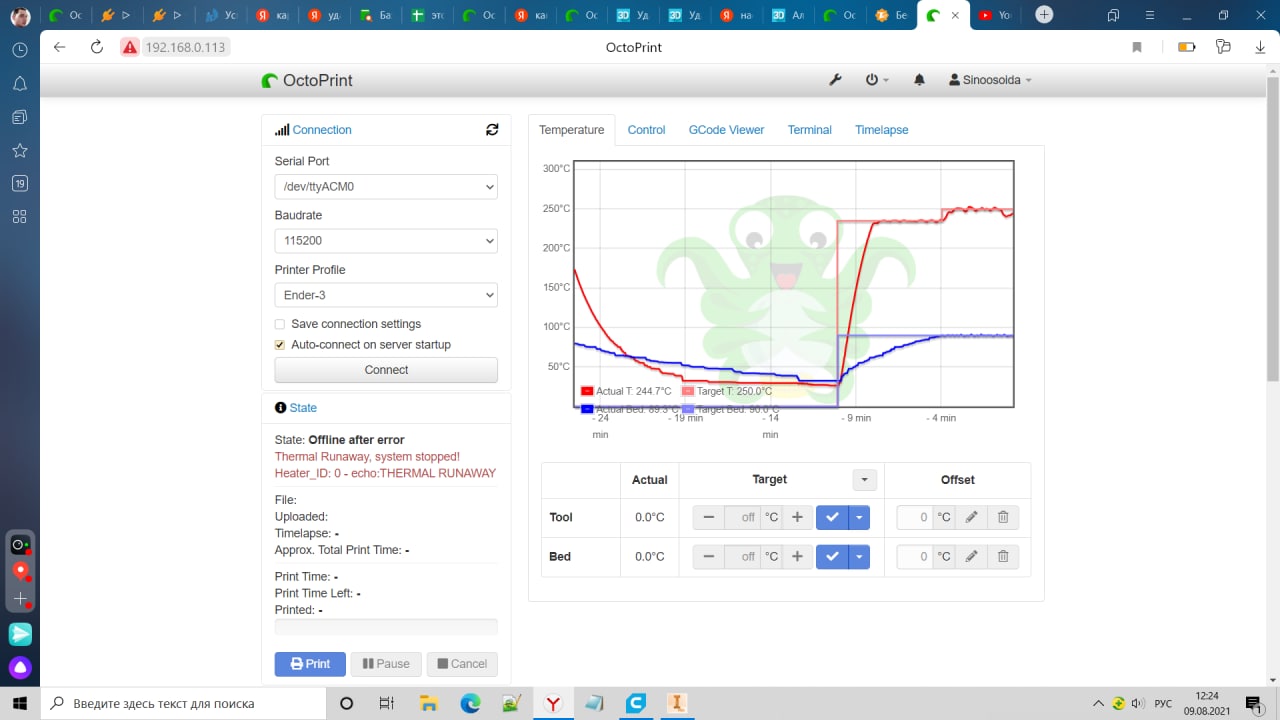Viewport: 1280px width, 720px height.
Task: Open the GCode Viewer tab
Action: [x=726, y=130]
